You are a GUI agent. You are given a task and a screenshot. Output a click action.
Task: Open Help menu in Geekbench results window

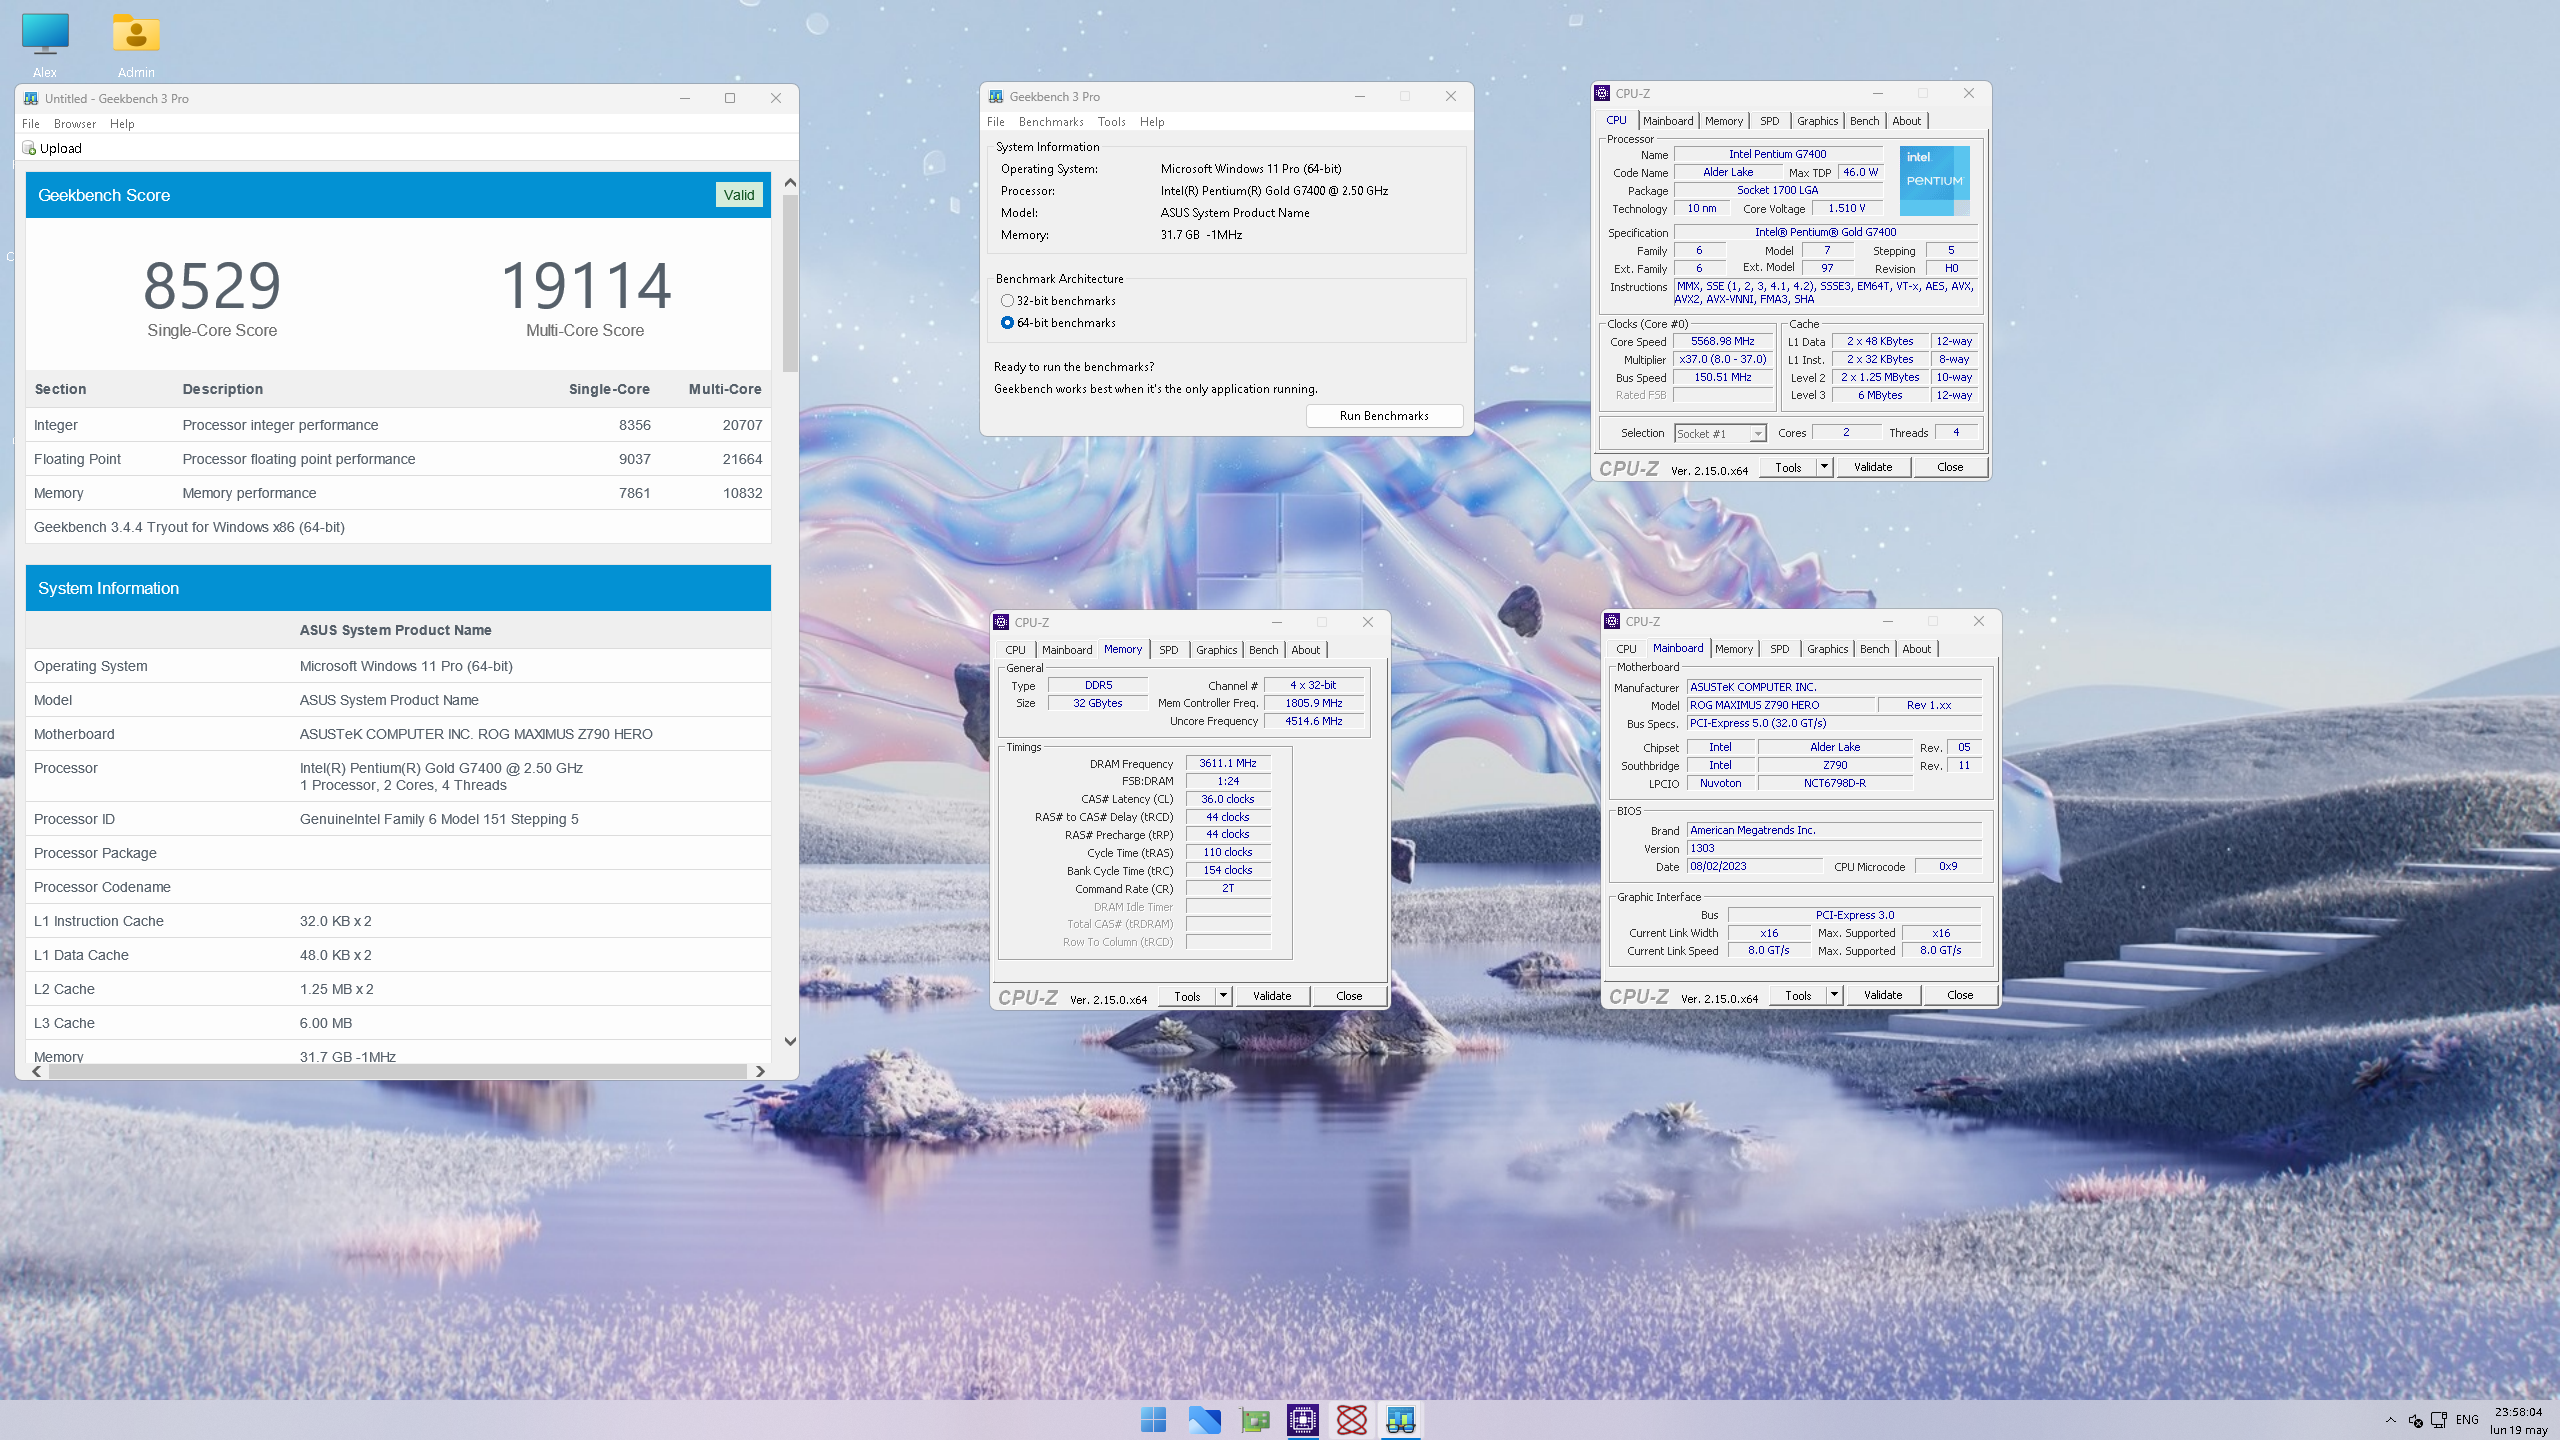122,124
